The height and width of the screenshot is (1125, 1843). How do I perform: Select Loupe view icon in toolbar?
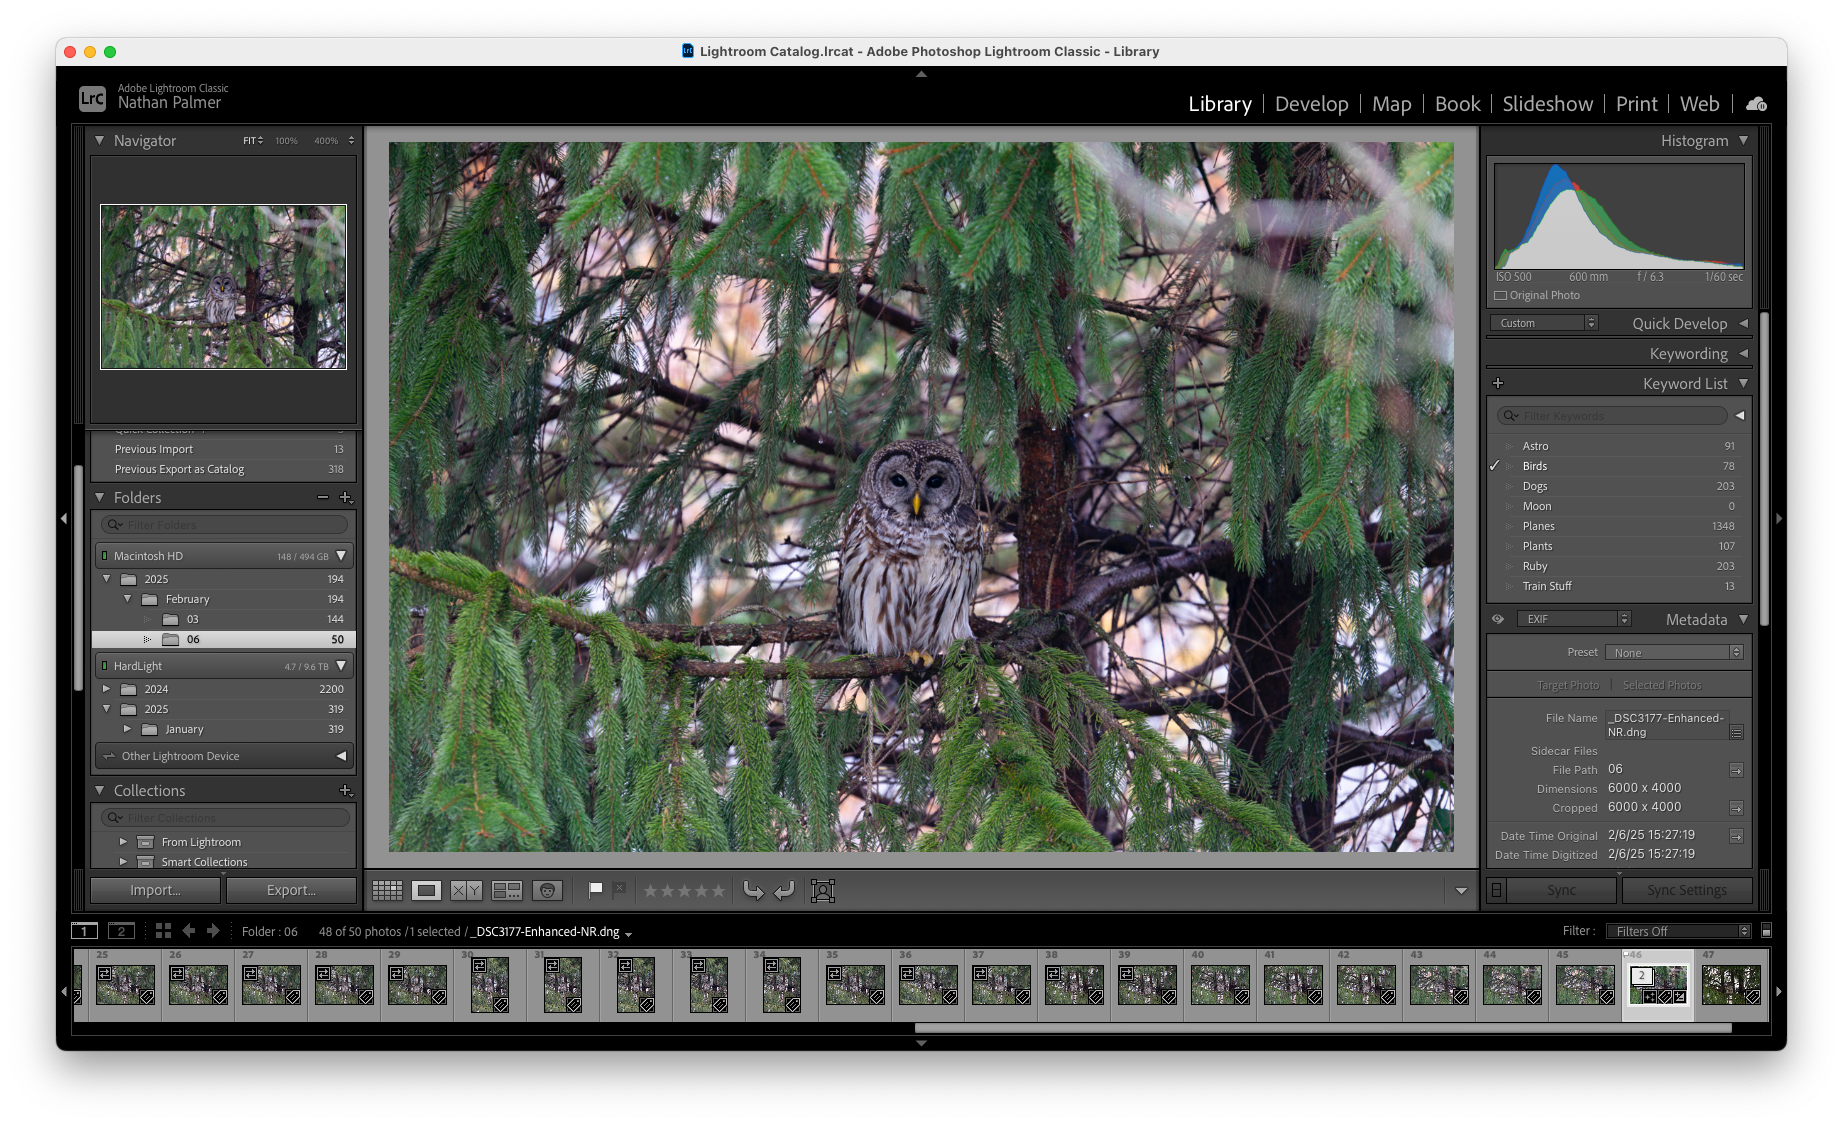coord(426,890)
